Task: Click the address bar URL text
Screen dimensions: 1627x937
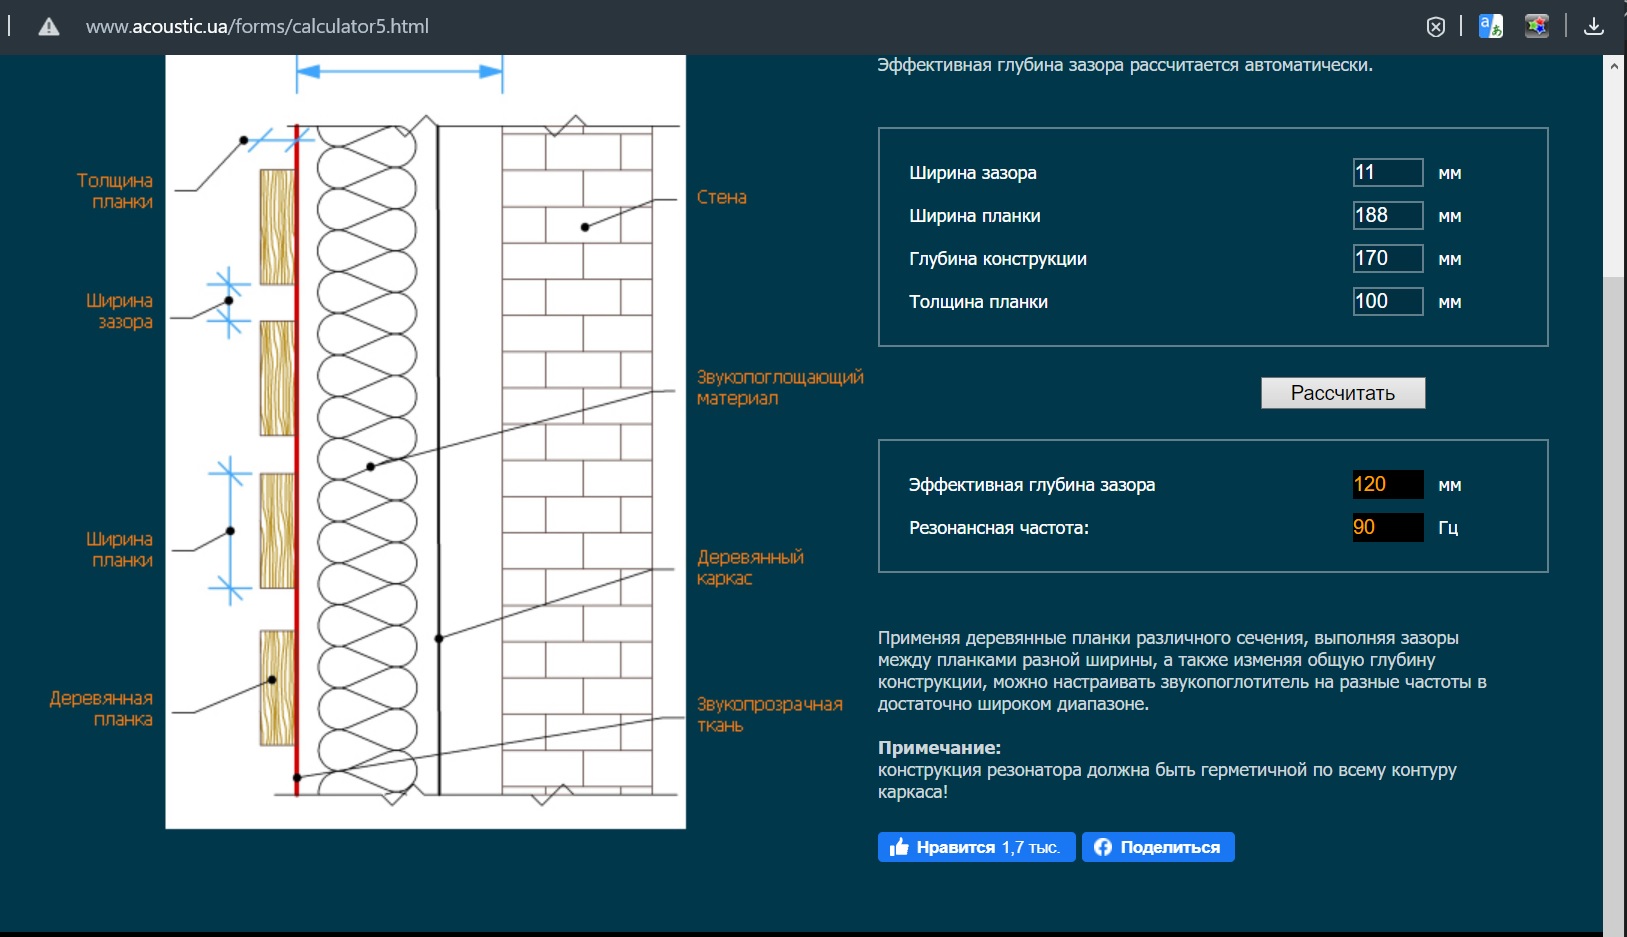Action: click(x=257, y=27)
